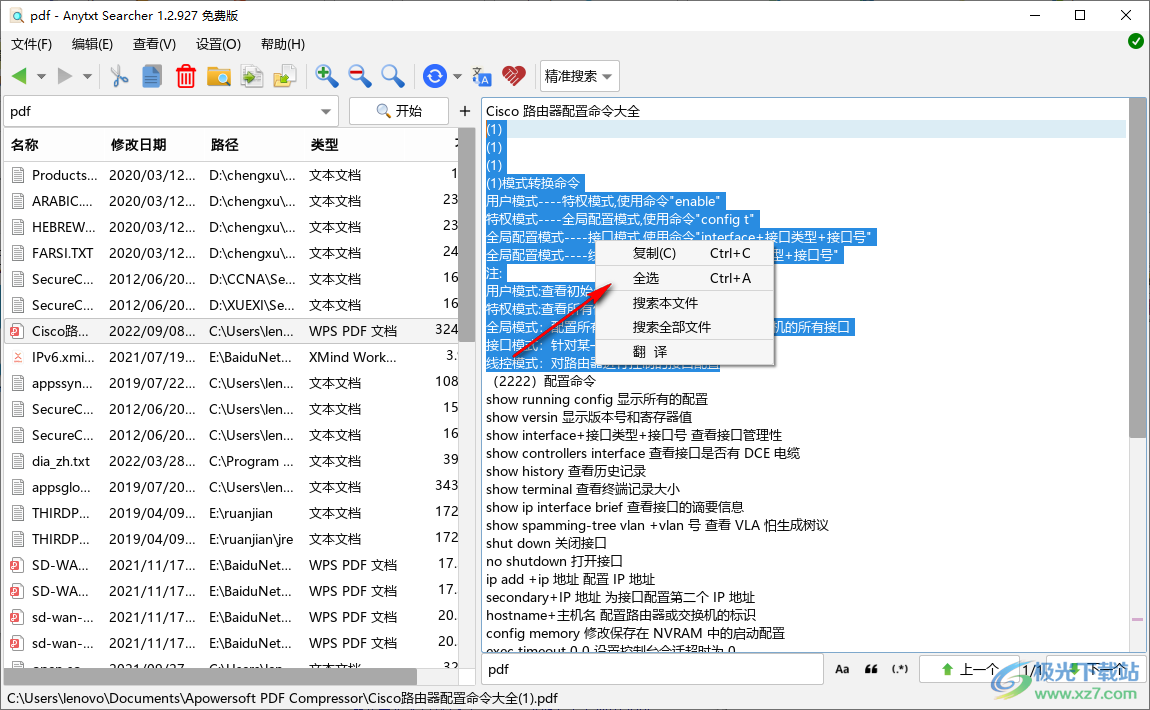Click the green checkmark status icon
This screenshot has height=710, width=1150.
pyautogui.click(x=1135, y=41)
